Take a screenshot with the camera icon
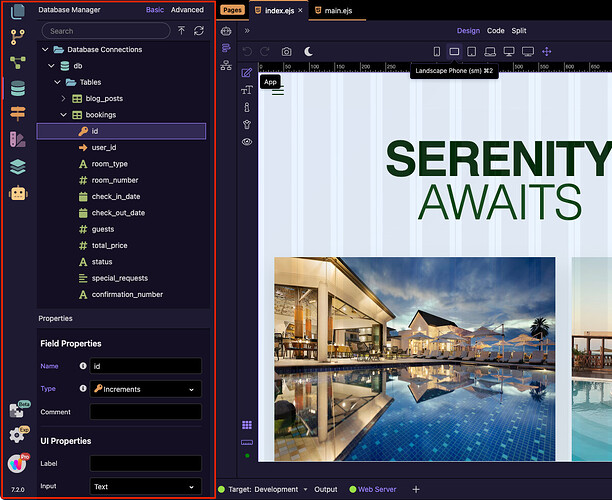 point(287,51)
